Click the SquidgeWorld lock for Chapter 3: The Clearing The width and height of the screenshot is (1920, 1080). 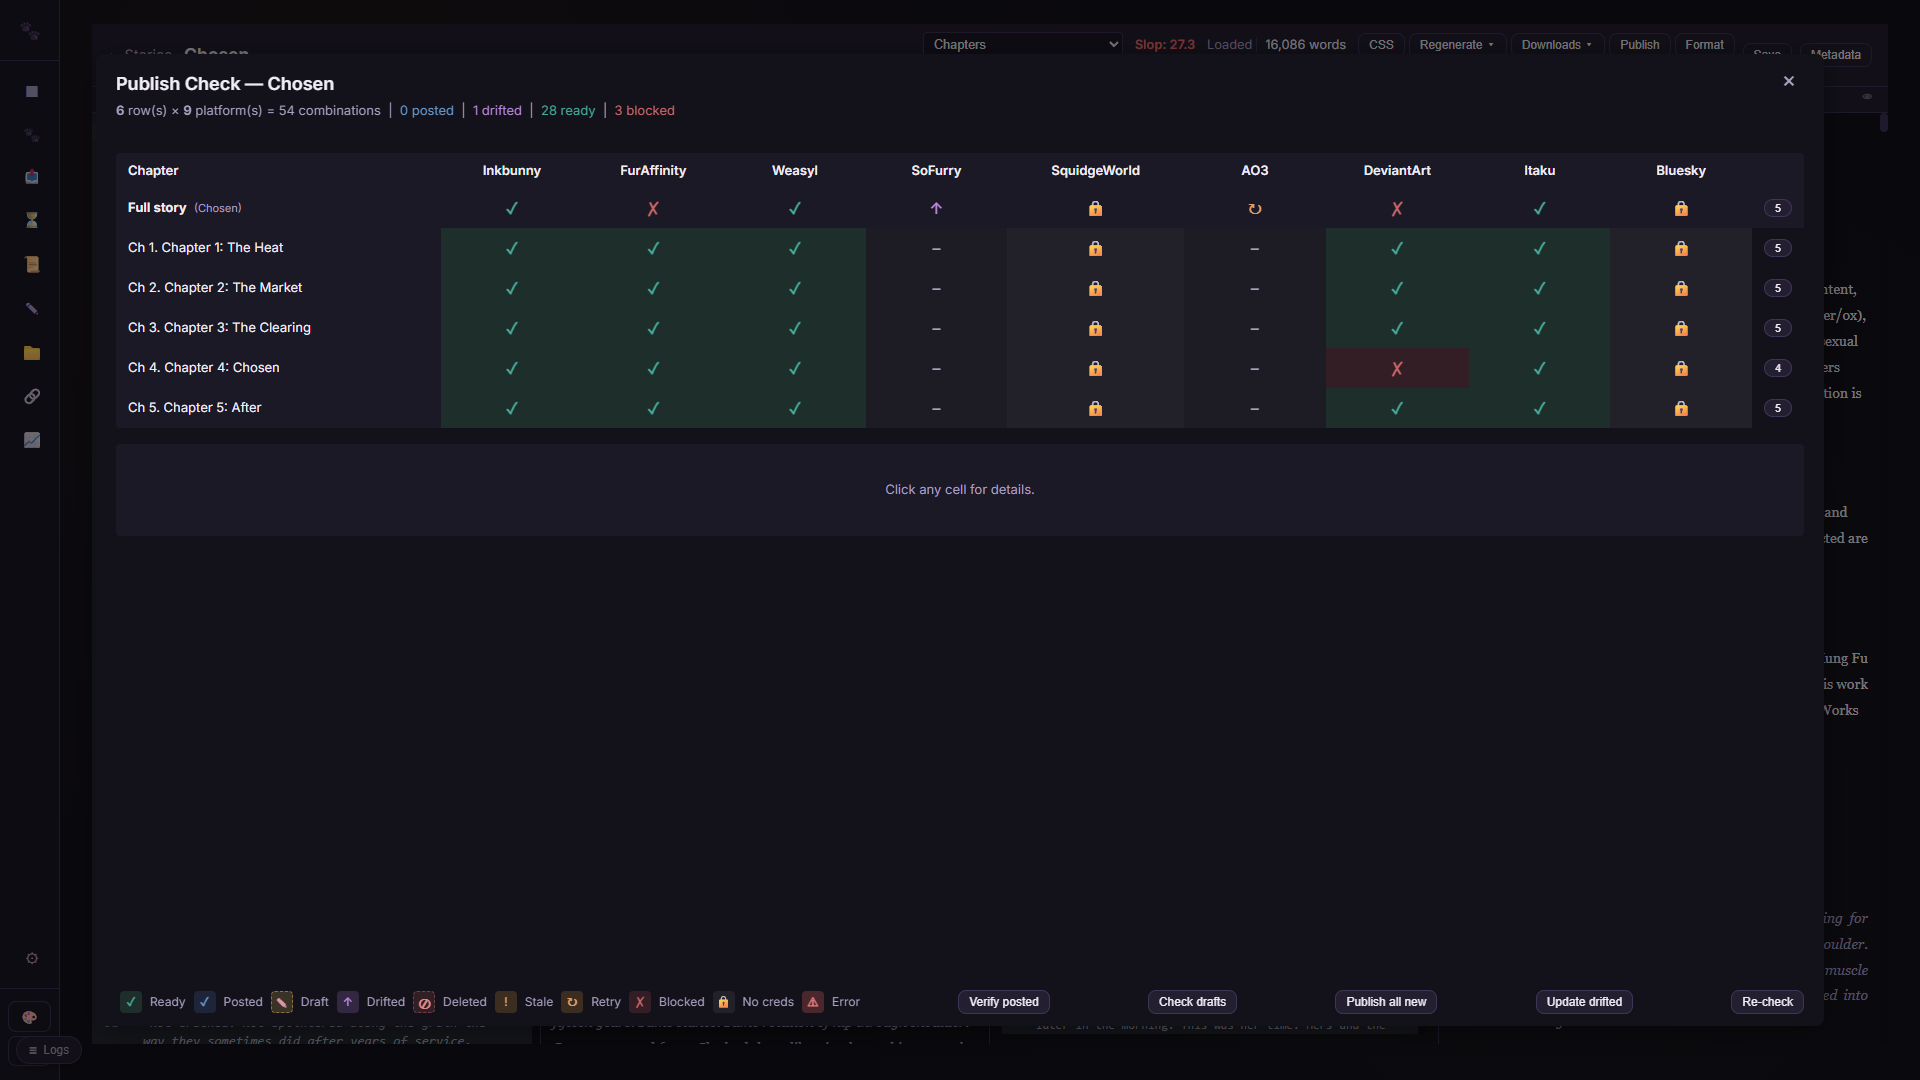point(1095,328)
